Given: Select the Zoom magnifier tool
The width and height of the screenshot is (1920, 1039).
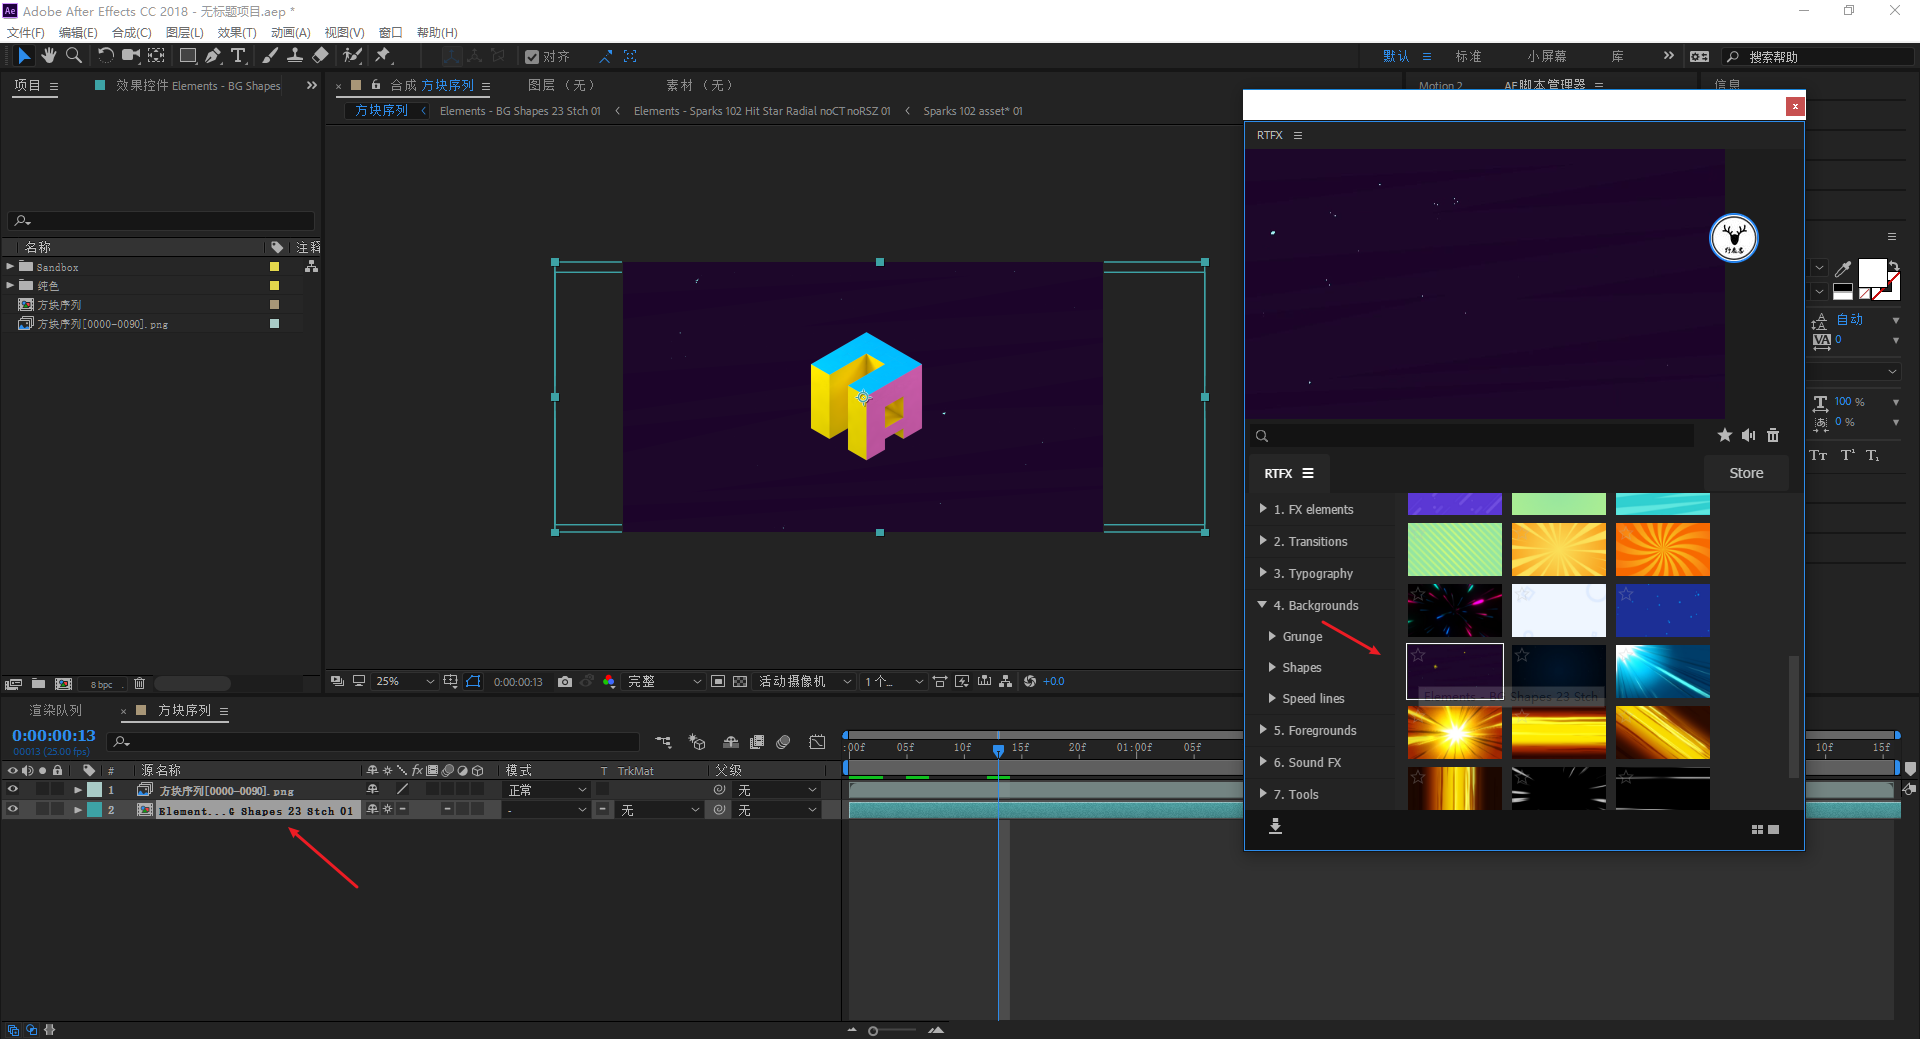Looking at the screenshot, I should (73, 56).
